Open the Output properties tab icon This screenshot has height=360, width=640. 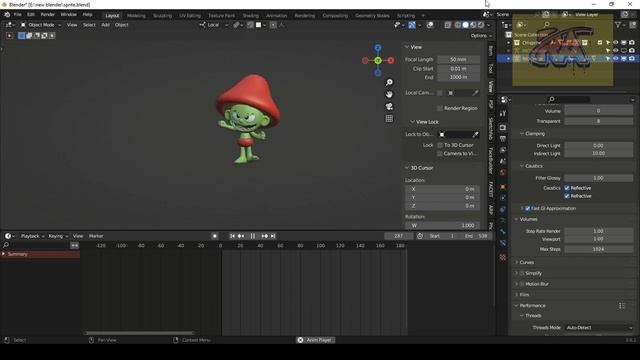[503, 139]
